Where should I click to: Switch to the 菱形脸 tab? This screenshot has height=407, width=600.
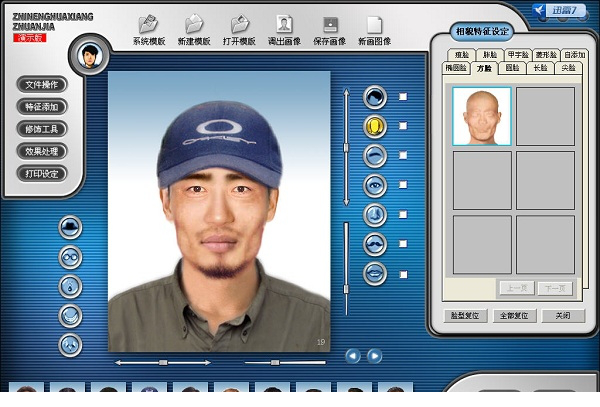[x=546, y=55]
